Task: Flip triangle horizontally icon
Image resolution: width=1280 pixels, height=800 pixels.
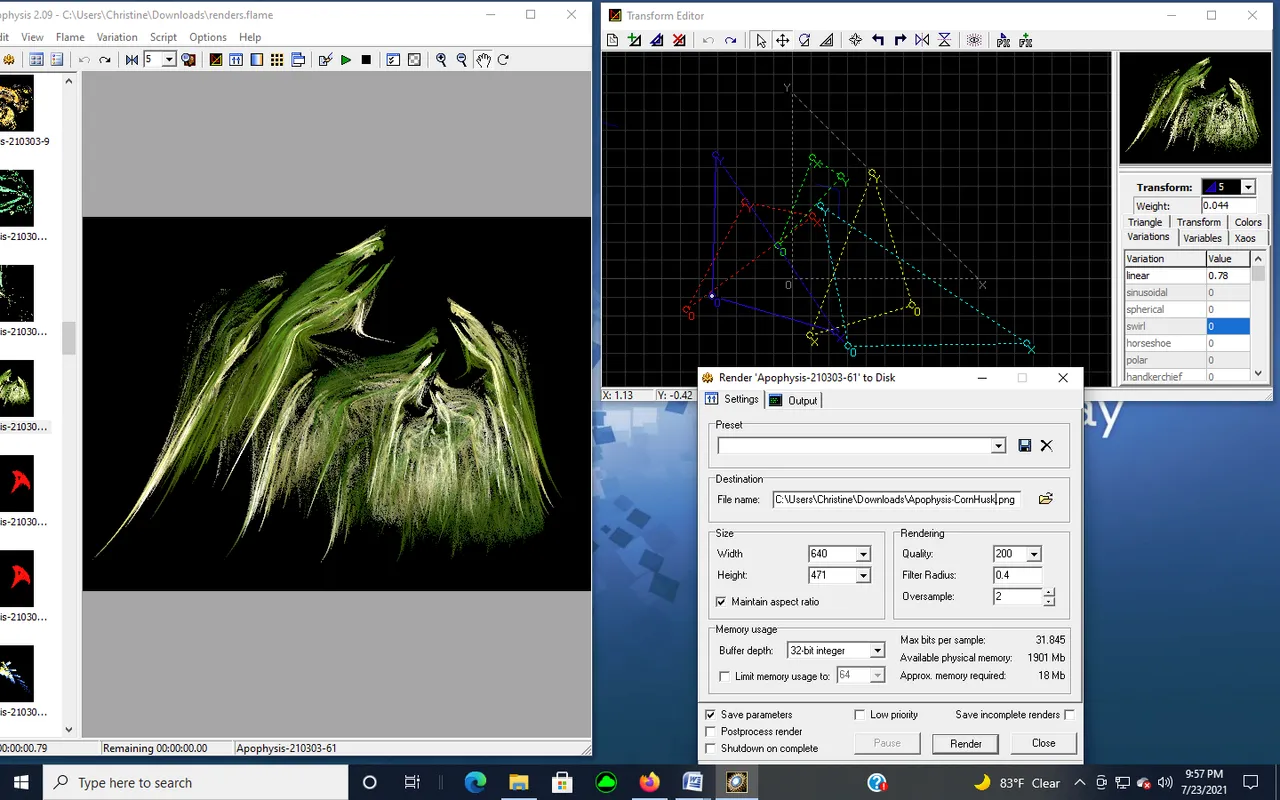Action: click(x=922, y=40)
